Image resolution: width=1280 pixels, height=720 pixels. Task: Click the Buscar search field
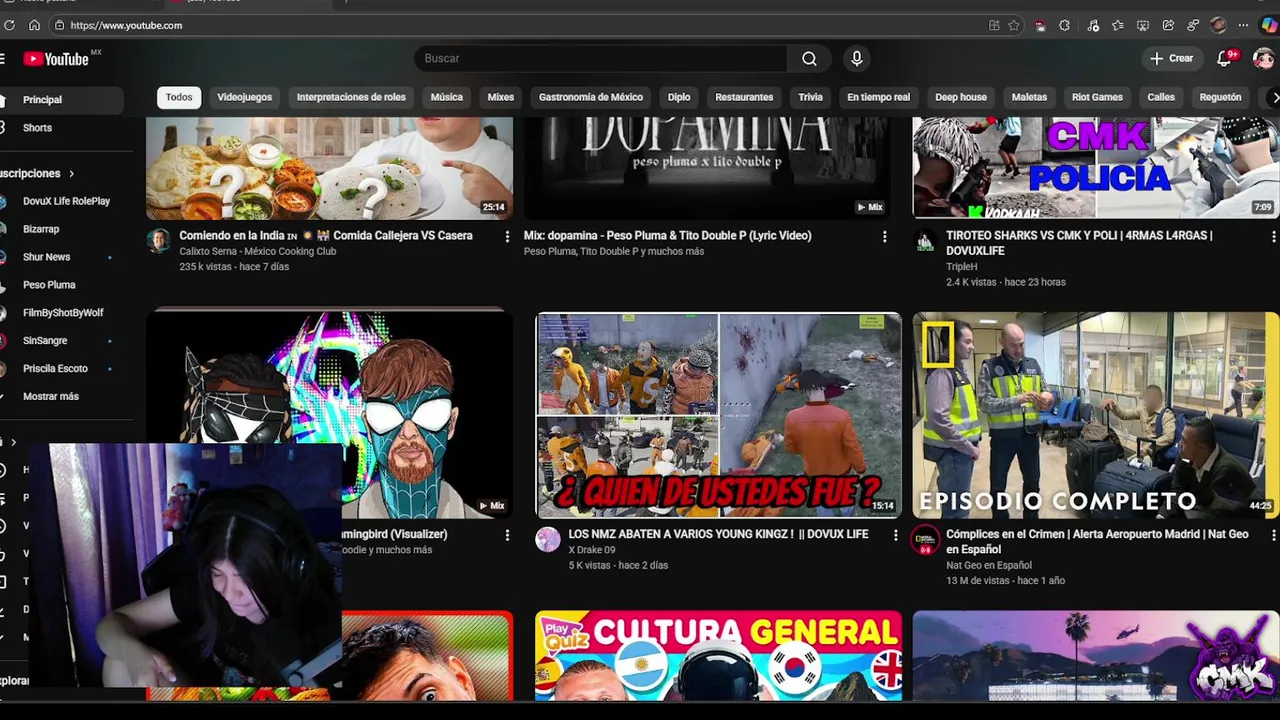tap(600, 59)
